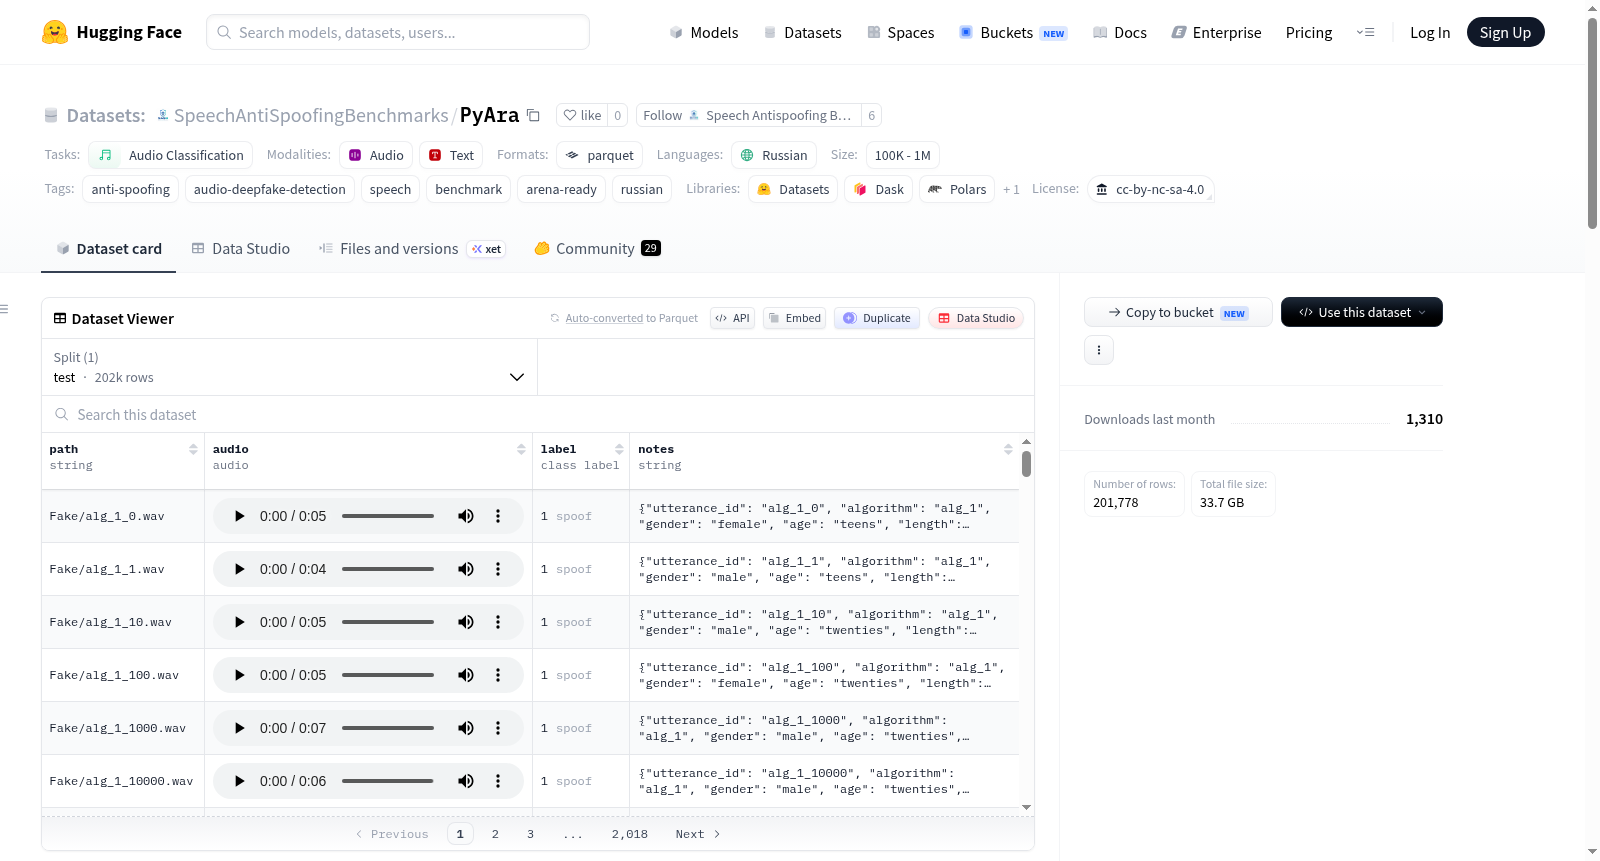Jump to page 2,018 of the dataset
Image resolution: width=1600 pixels, height=861 pixels.
coord(630,834)
